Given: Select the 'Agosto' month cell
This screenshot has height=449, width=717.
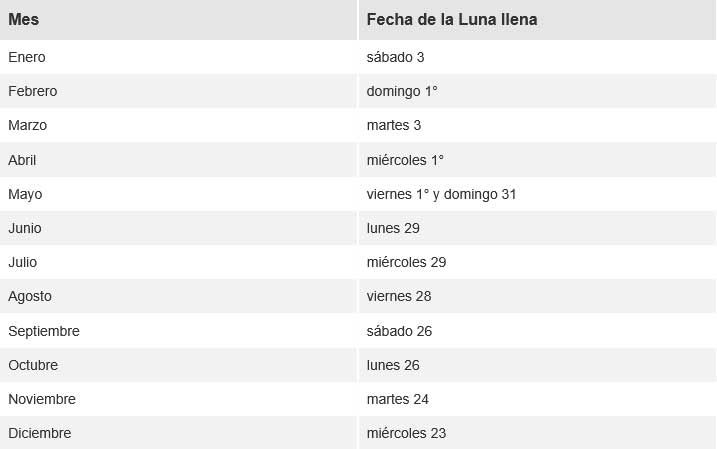Looking at the screenshot, I should tap(30, 296).
